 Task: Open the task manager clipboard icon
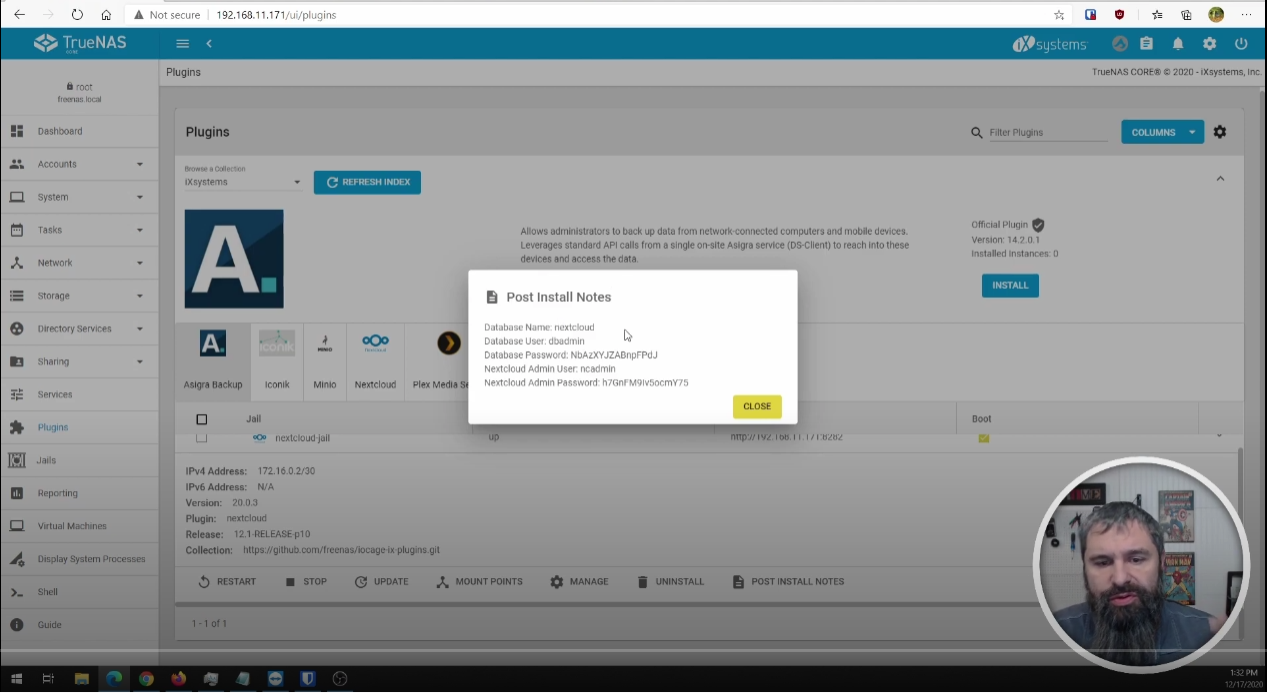(1147, 44)
